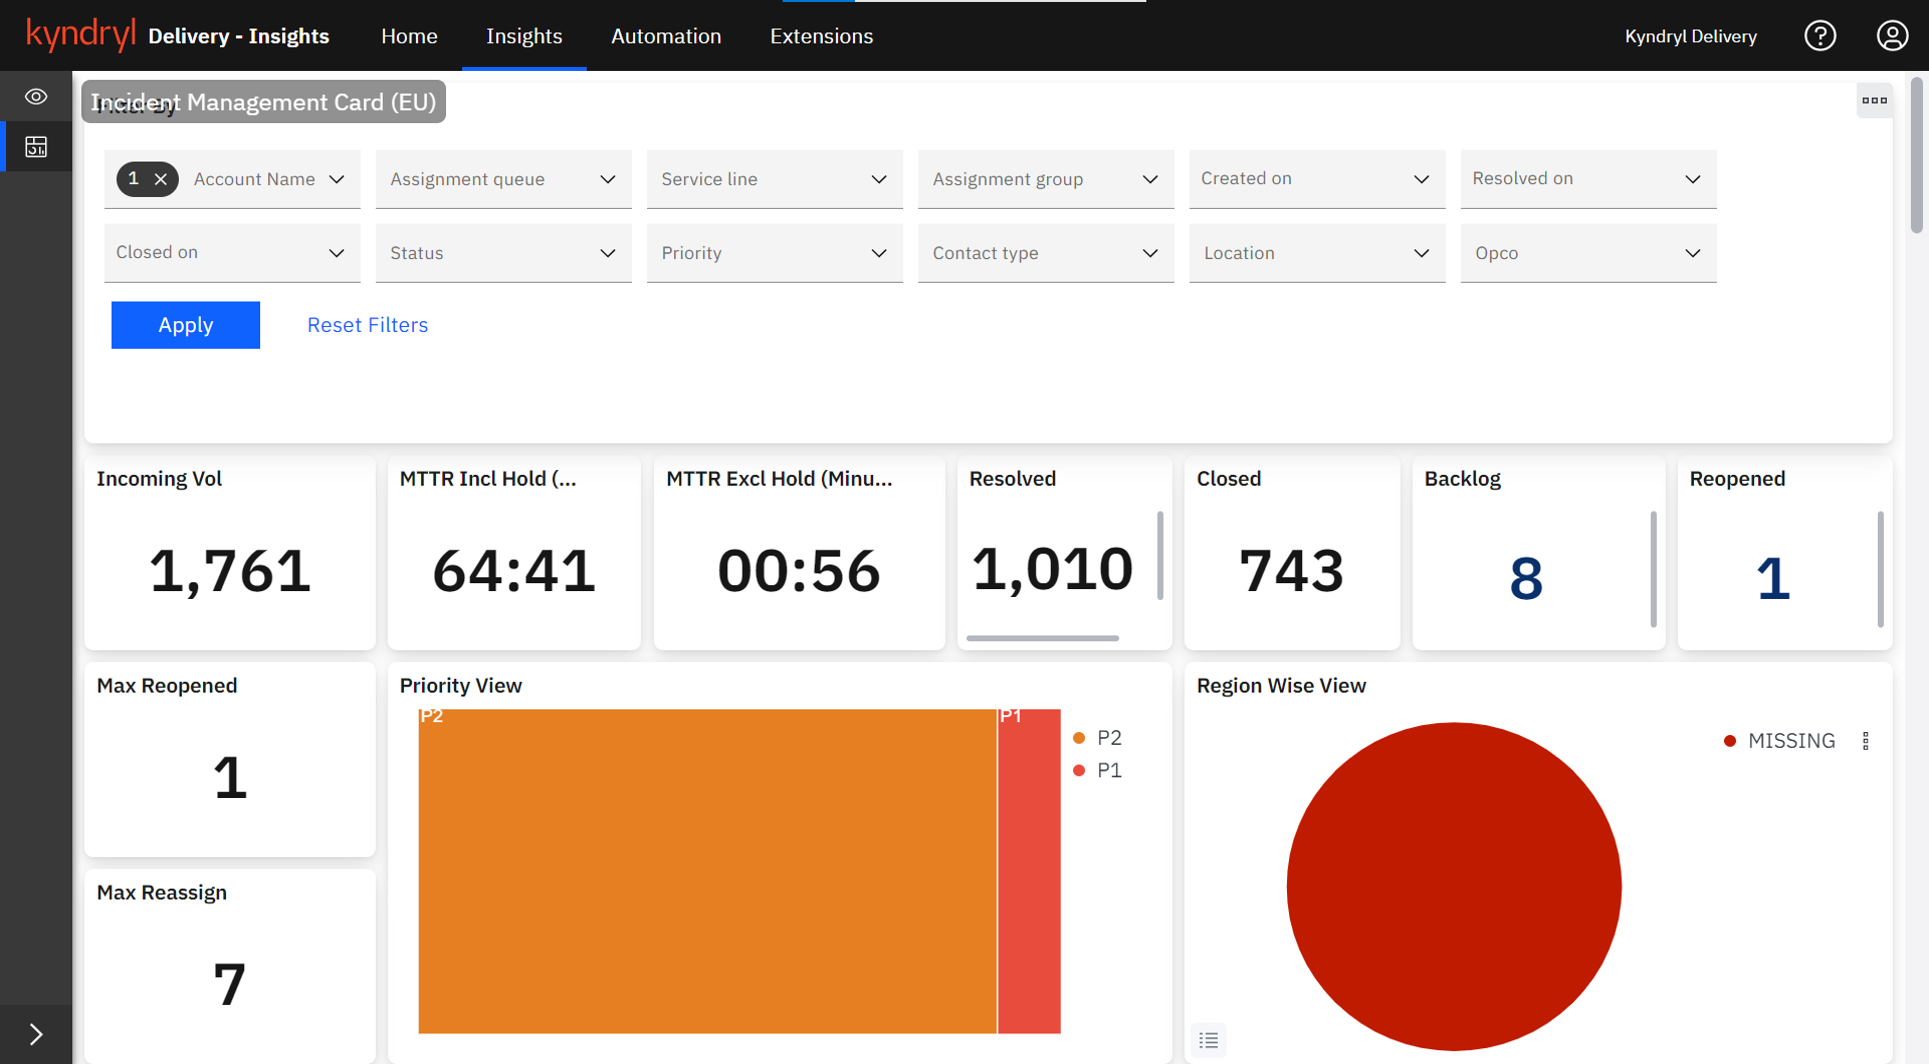The image size is (1929, 1064).
Task: Click Kyndryl Delivery account label
Action: pos(1690,36)
